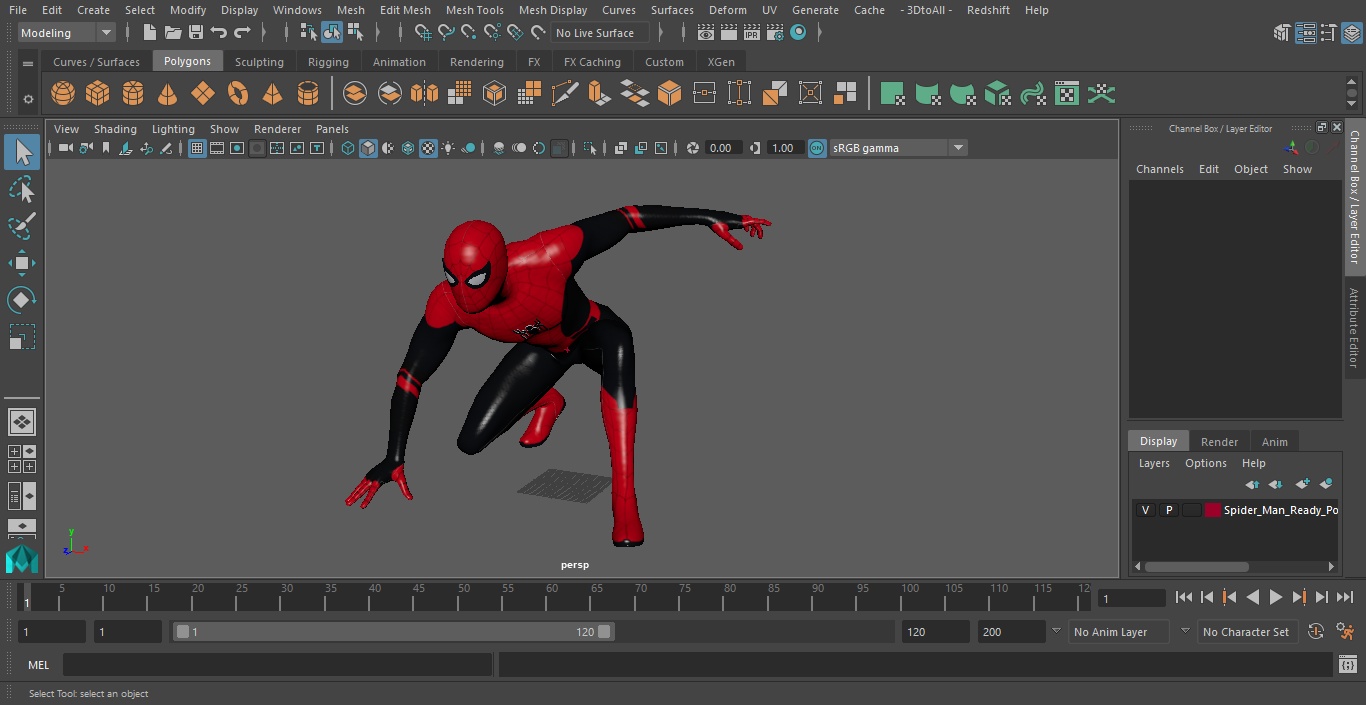Viewport: 1366px width, 705px height.
Task: Click the shelf settings gear icon
Action: point(28,99)
